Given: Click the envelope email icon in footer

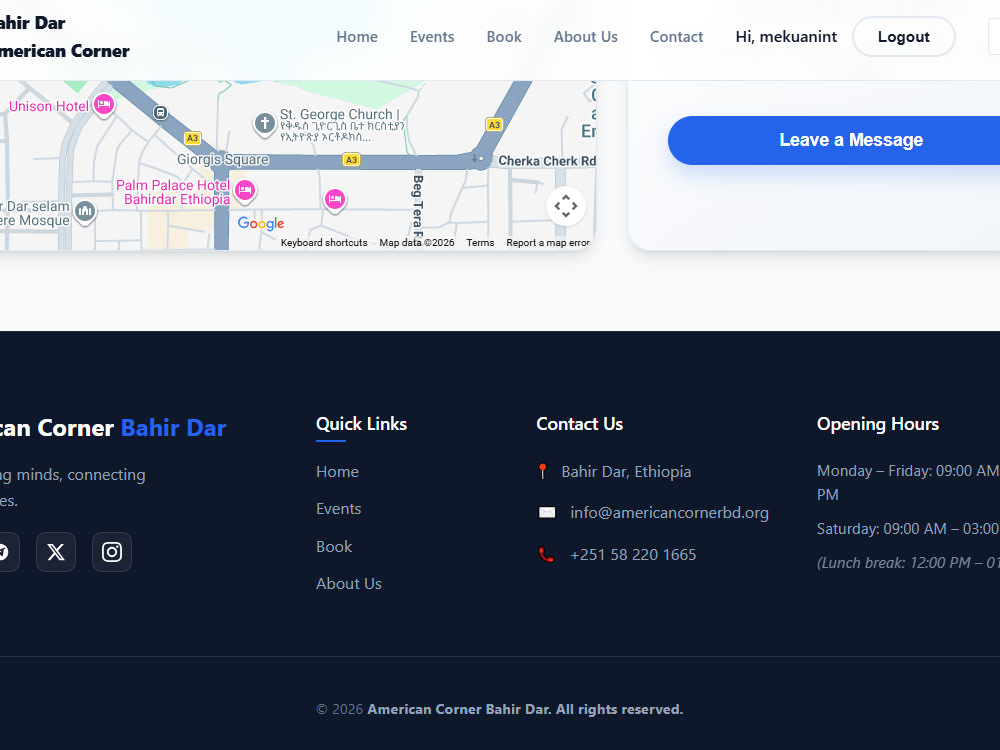Looking at the screenshot, I should (547, 513).
